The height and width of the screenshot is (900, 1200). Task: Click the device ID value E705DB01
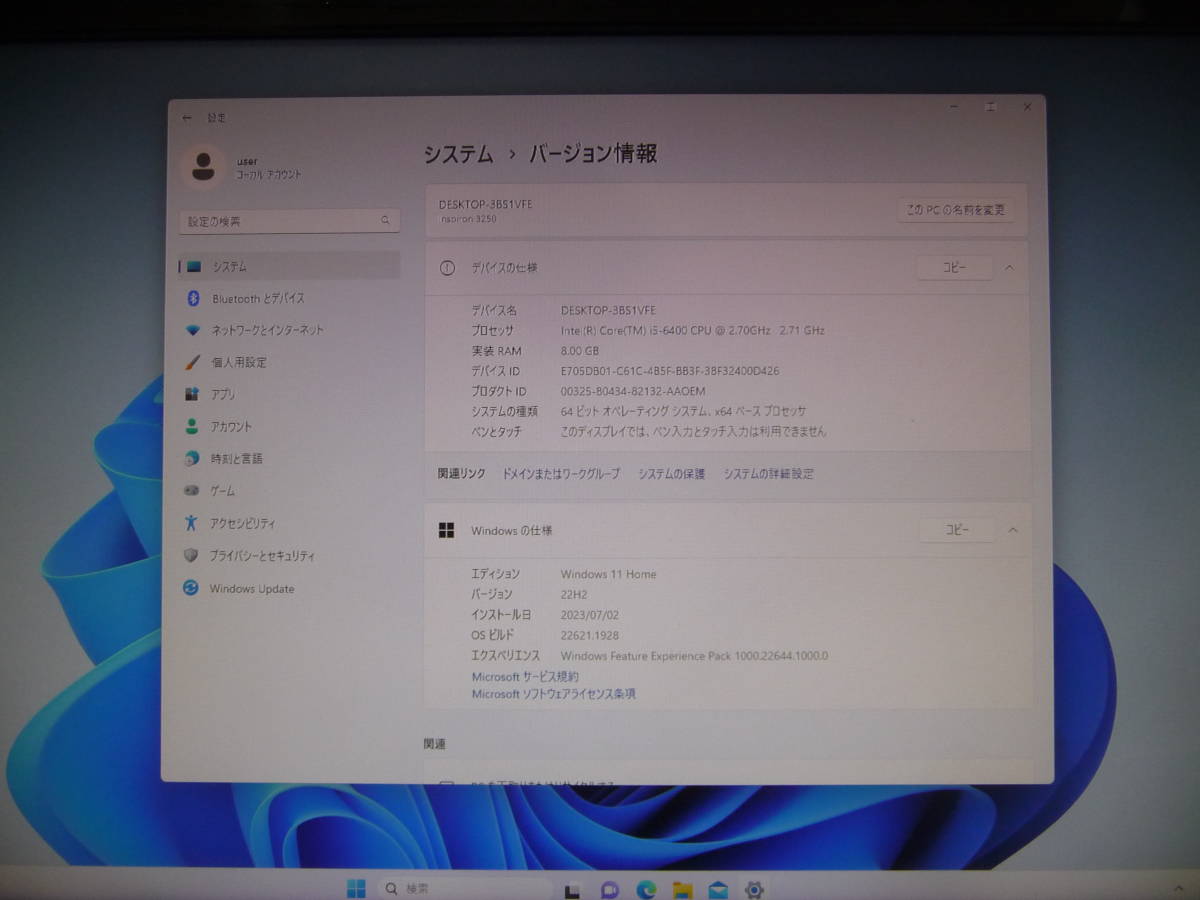click(670, 371)
